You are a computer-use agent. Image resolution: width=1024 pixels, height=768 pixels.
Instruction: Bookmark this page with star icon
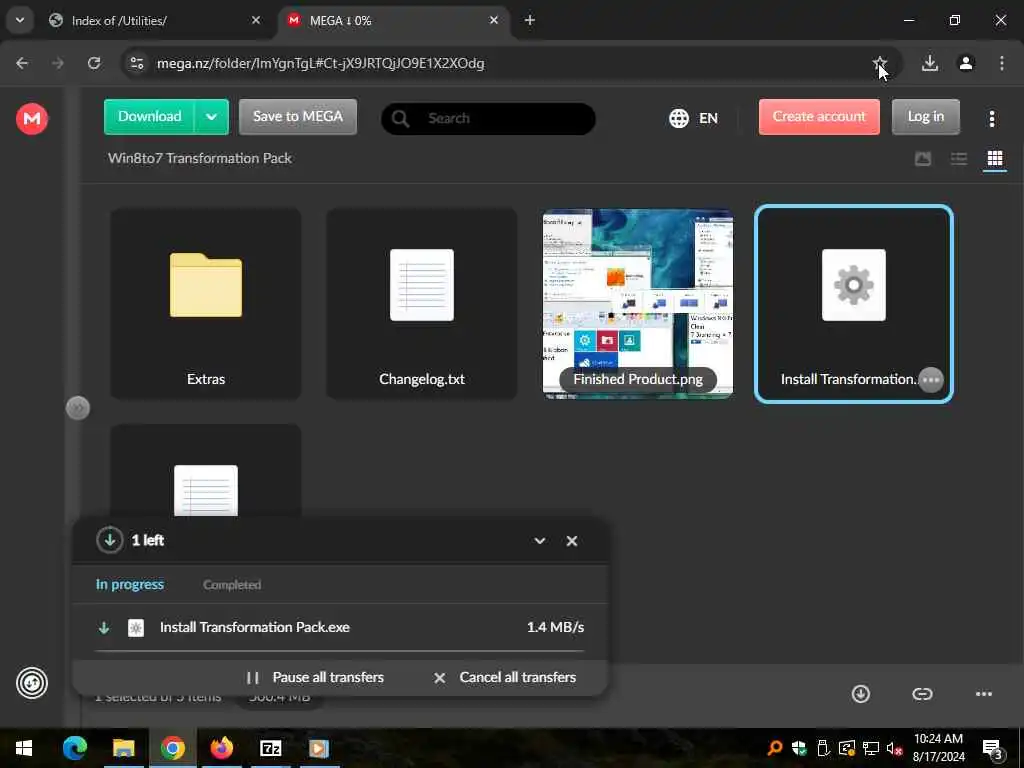(x=880, y=63)
